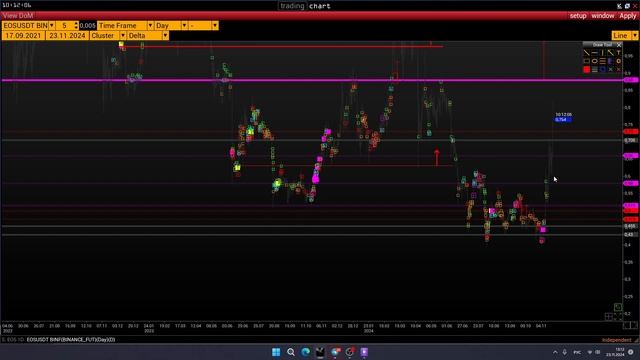
Task: Click the Apply button
Action: [x=628, y=16]
